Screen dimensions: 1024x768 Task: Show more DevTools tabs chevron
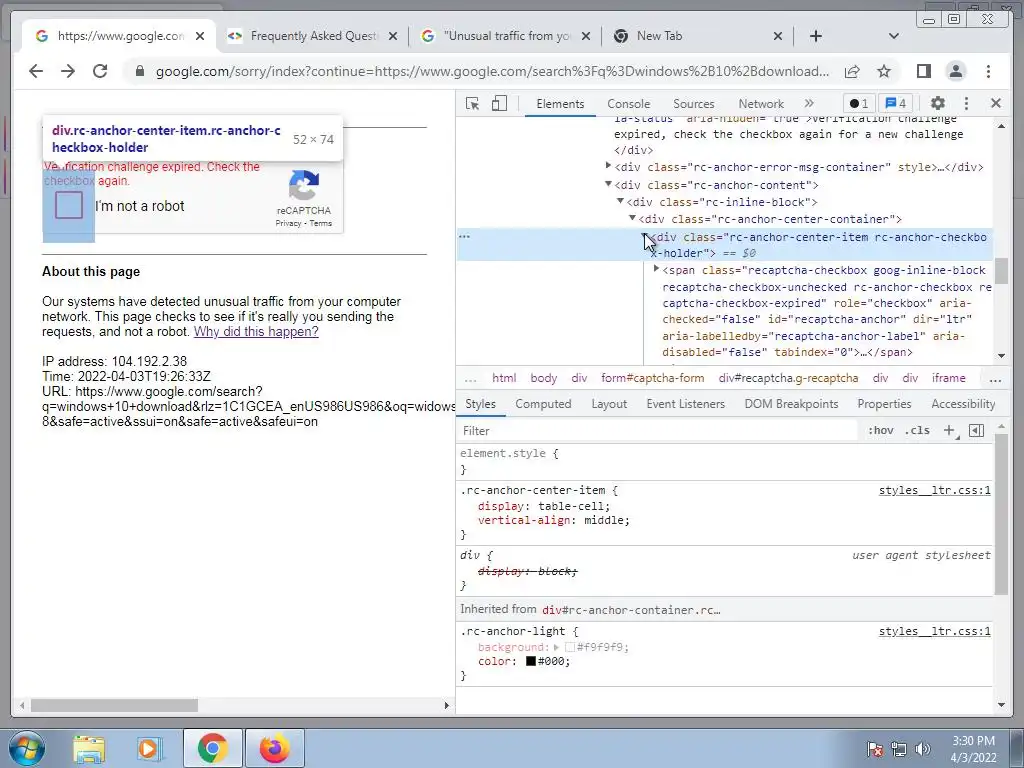(809, 103)
